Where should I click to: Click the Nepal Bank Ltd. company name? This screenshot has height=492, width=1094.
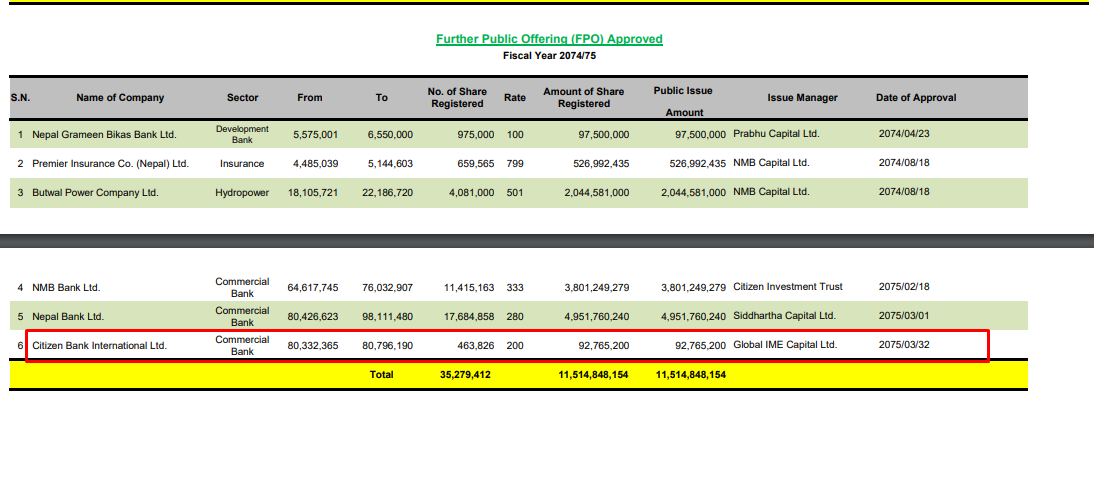[x=68, y=316]
